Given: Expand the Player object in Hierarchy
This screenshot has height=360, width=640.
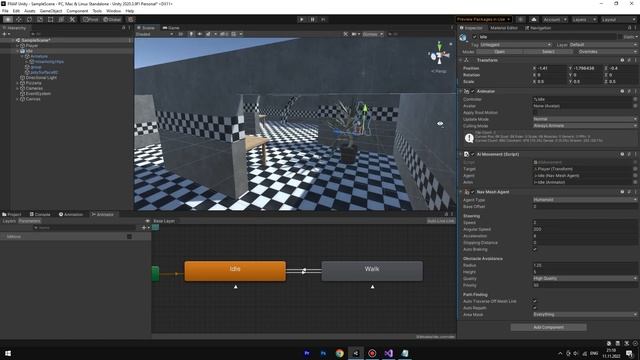Looking at the screenshot, I should (x=18, y=46).
